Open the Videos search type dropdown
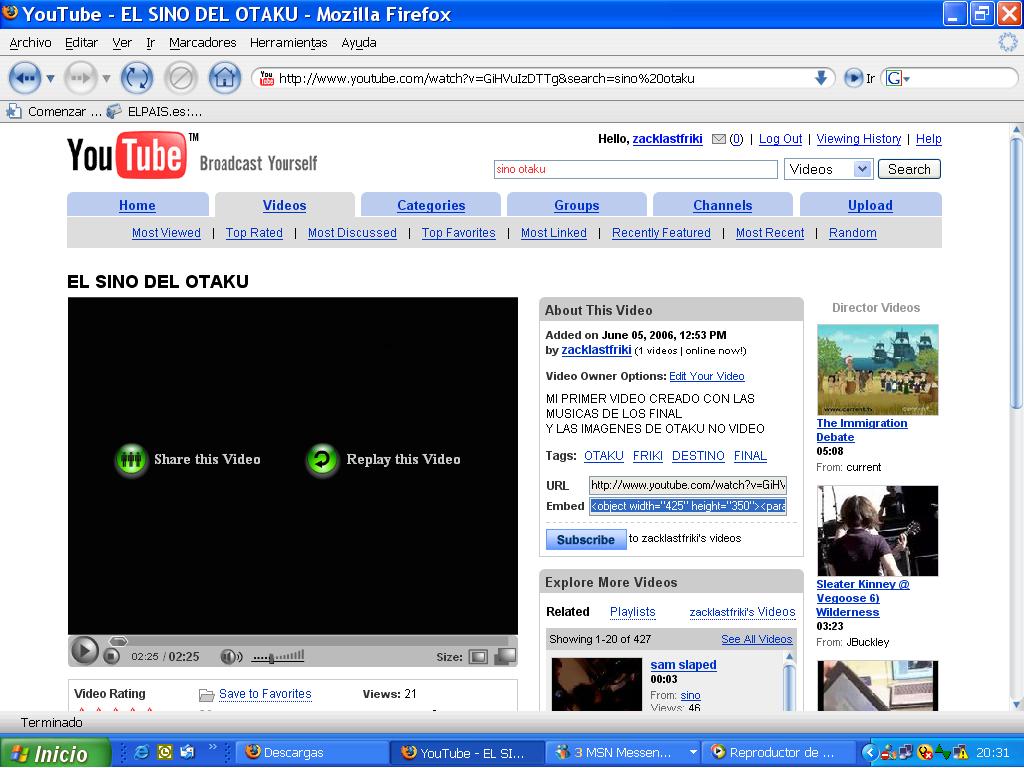 click(862, 169)
